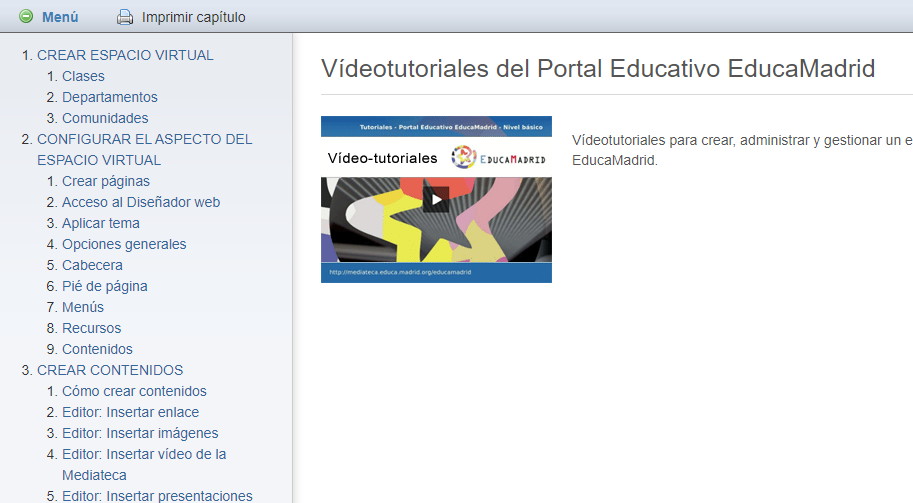This screenshot has height=503, width=913.
Task: Go to Editor: Insertar imágenes
Action: [140, 433]
